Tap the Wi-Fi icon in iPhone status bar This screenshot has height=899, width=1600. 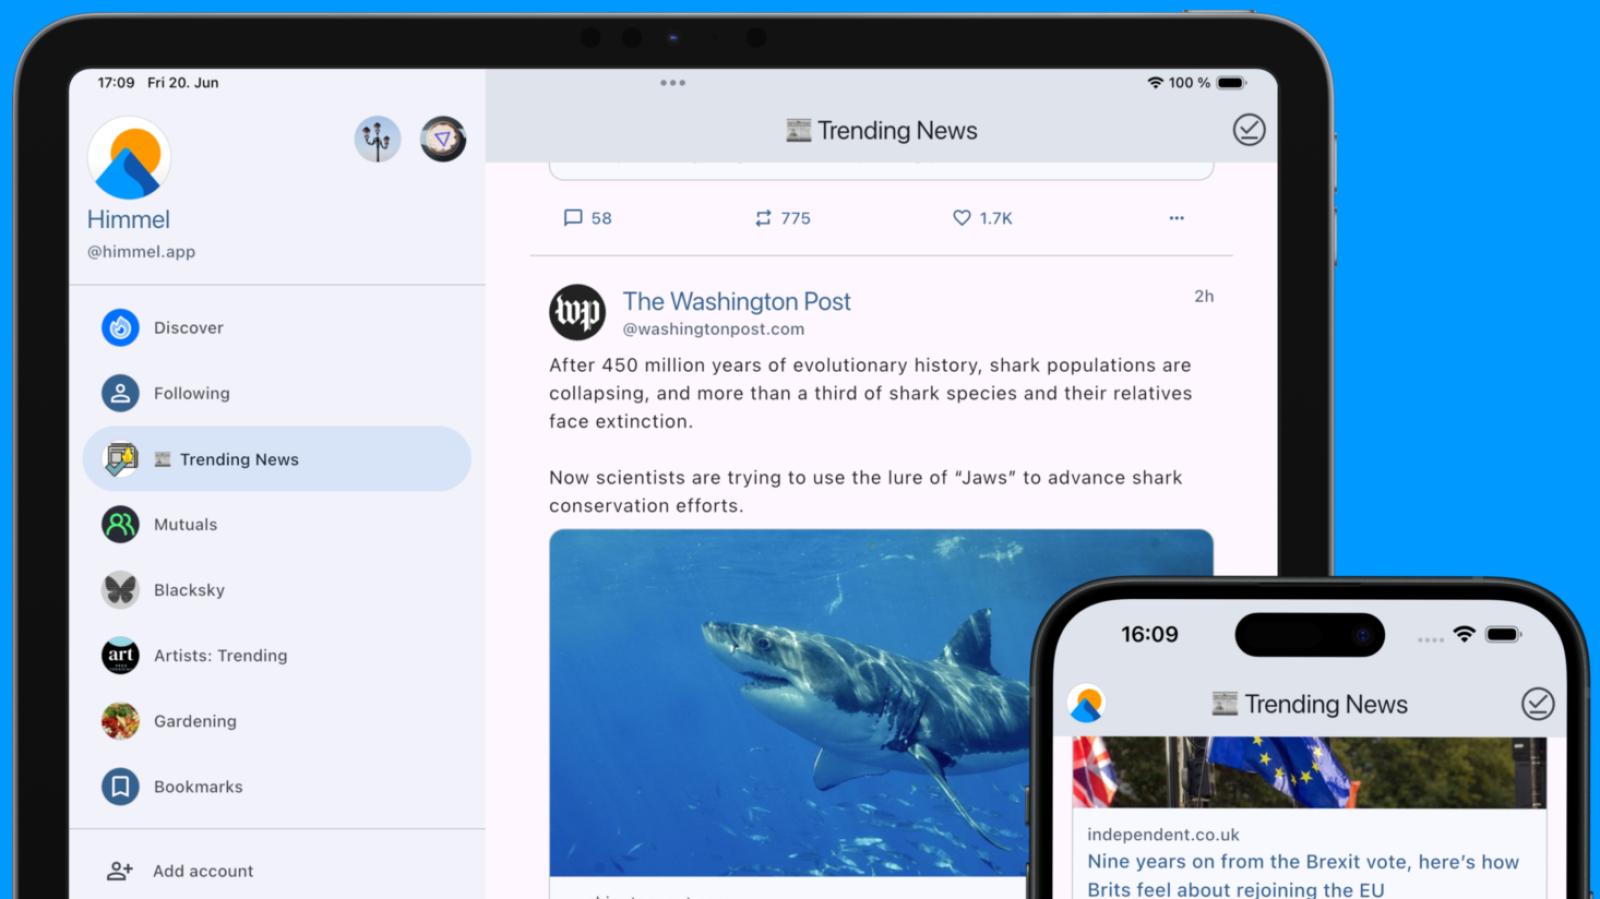click(x=1464, y=634)
